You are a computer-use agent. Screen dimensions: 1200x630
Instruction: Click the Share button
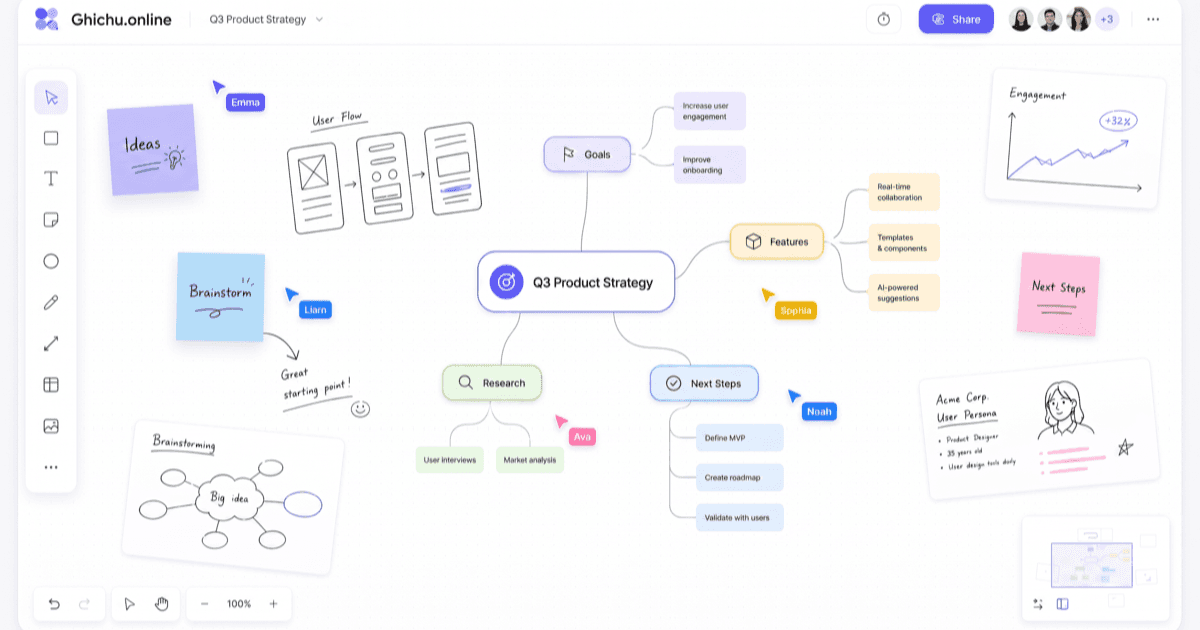point(956,19)
